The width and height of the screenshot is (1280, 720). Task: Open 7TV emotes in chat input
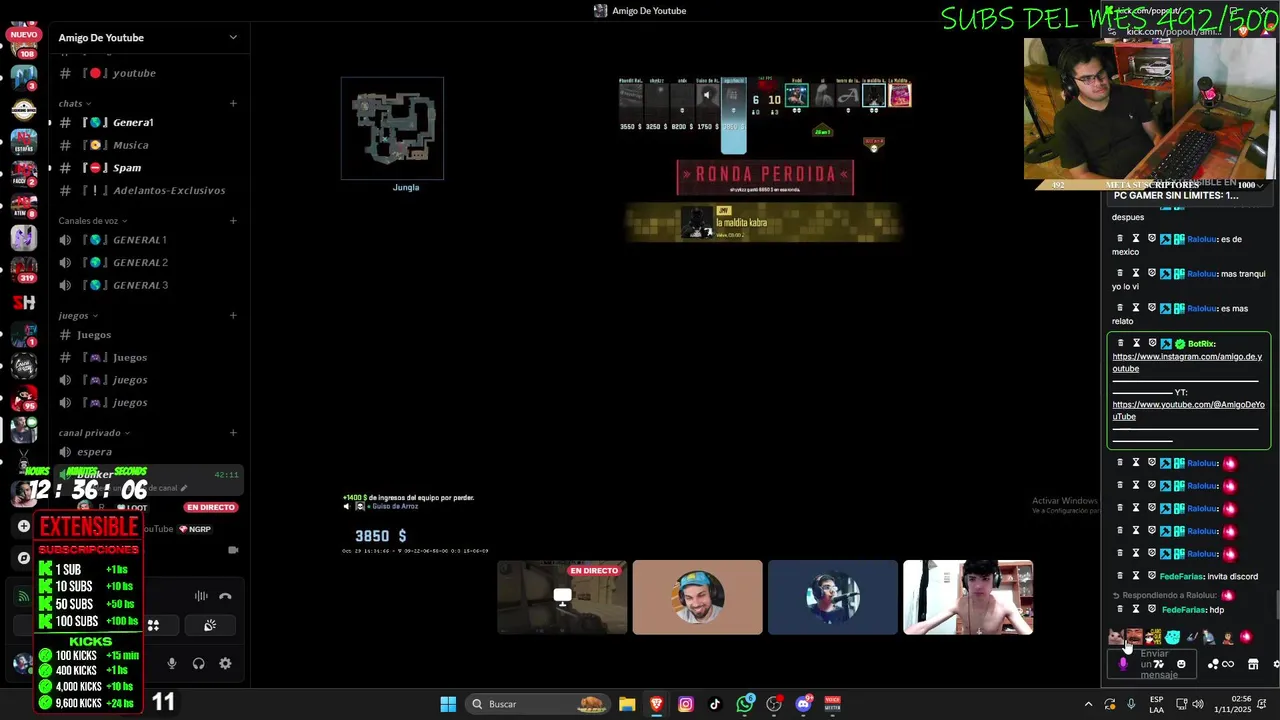coord(1159,664)
